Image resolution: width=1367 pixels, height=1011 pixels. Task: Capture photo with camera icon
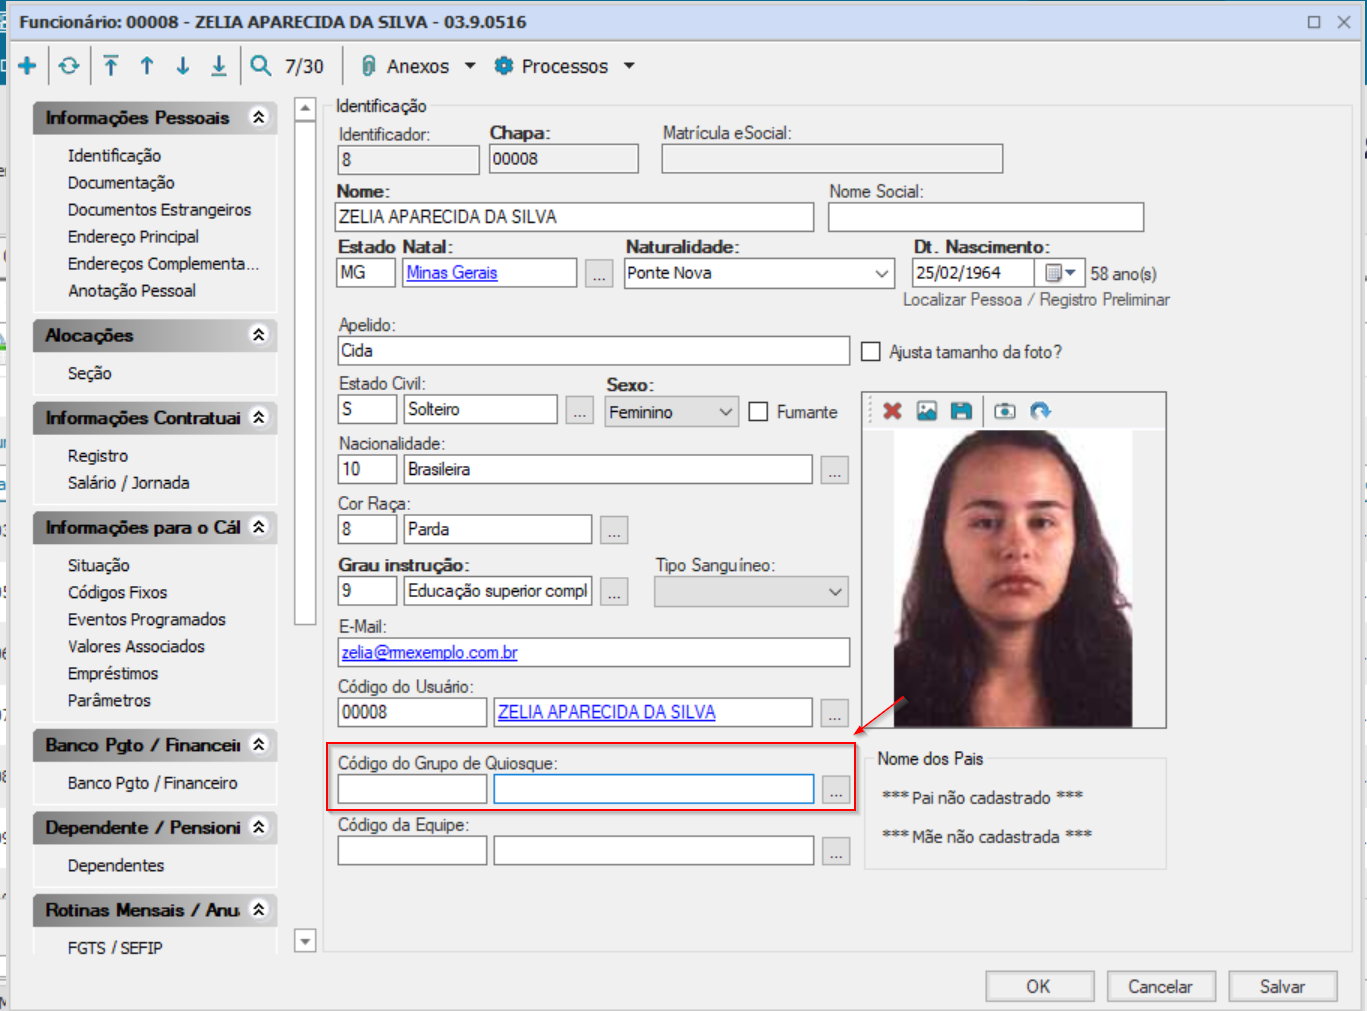point(1005,411)
